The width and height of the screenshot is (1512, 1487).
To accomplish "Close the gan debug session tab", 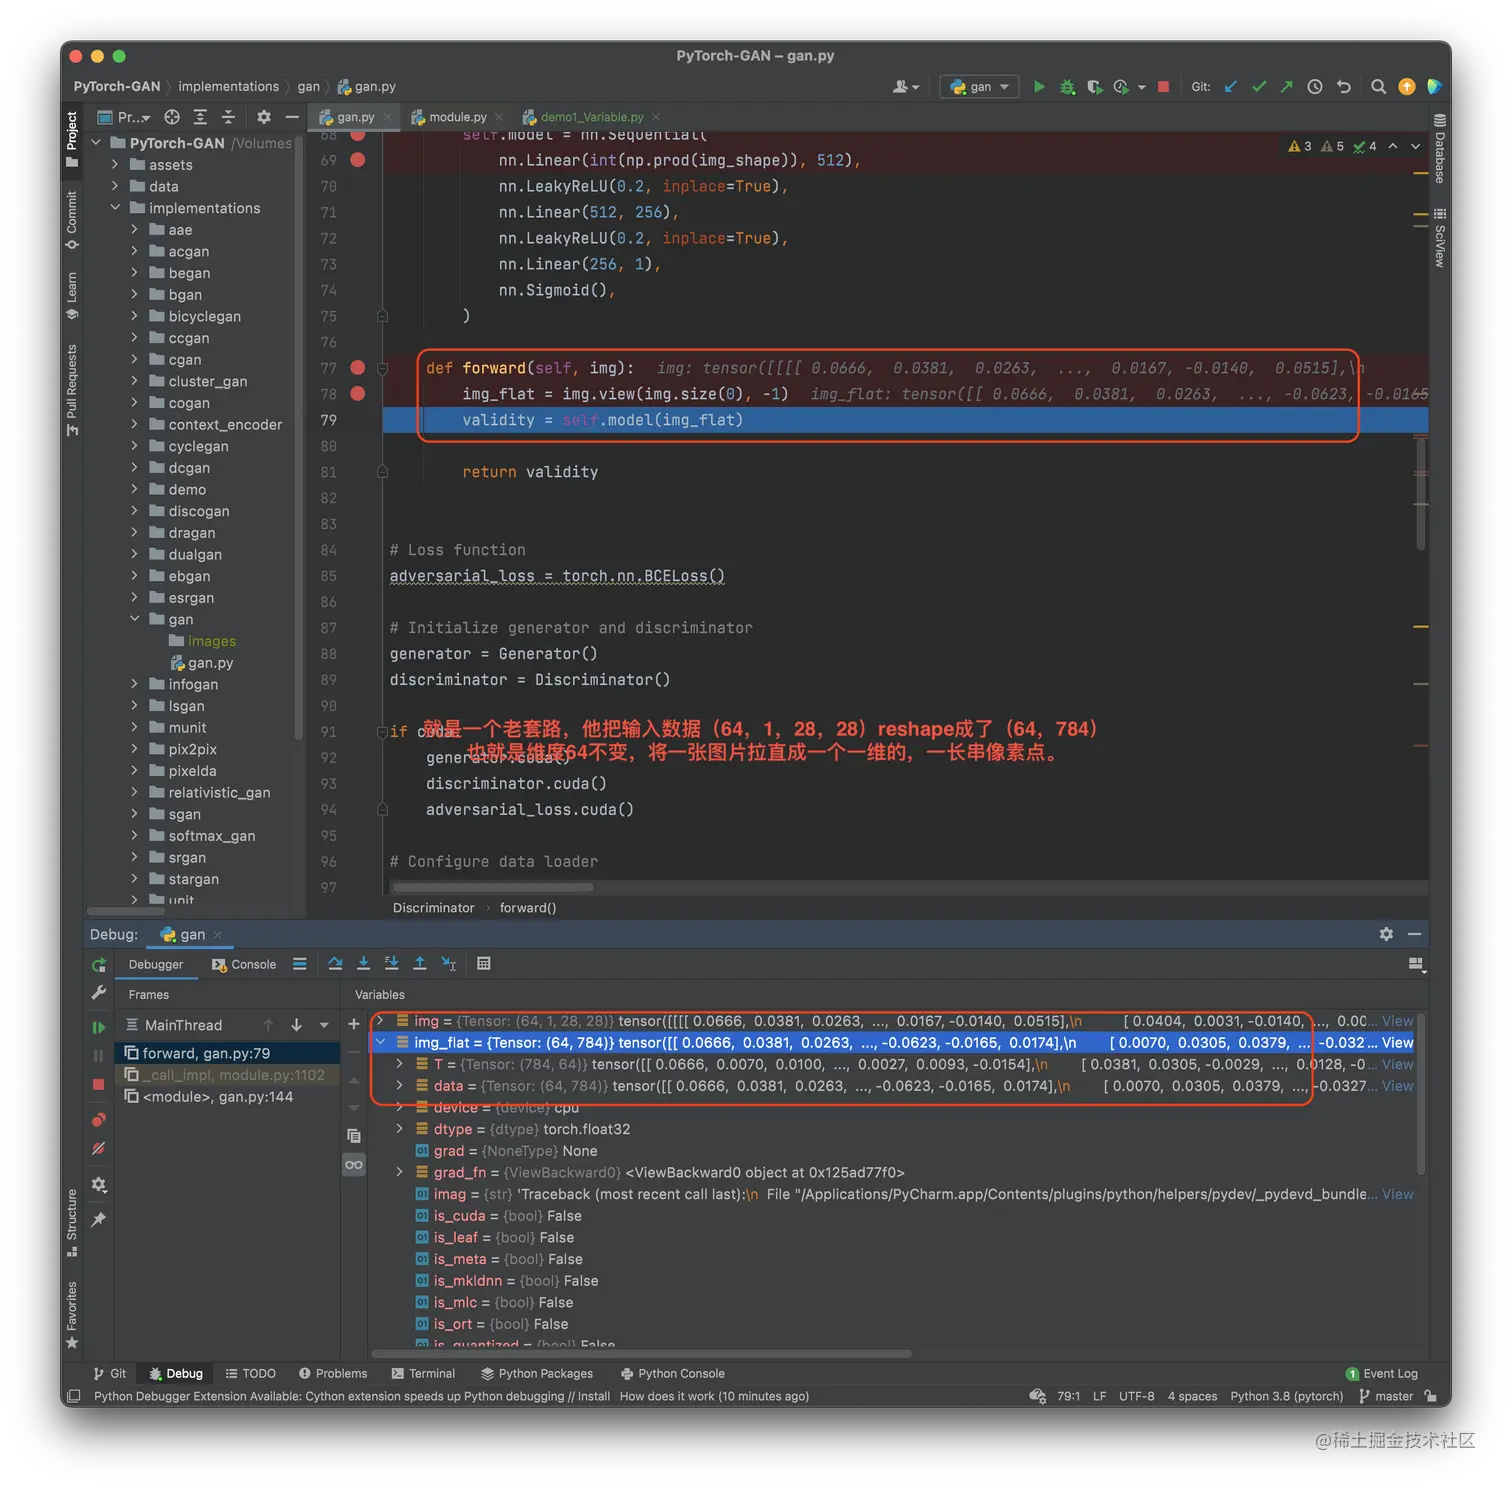I will [x=217, y=935].
